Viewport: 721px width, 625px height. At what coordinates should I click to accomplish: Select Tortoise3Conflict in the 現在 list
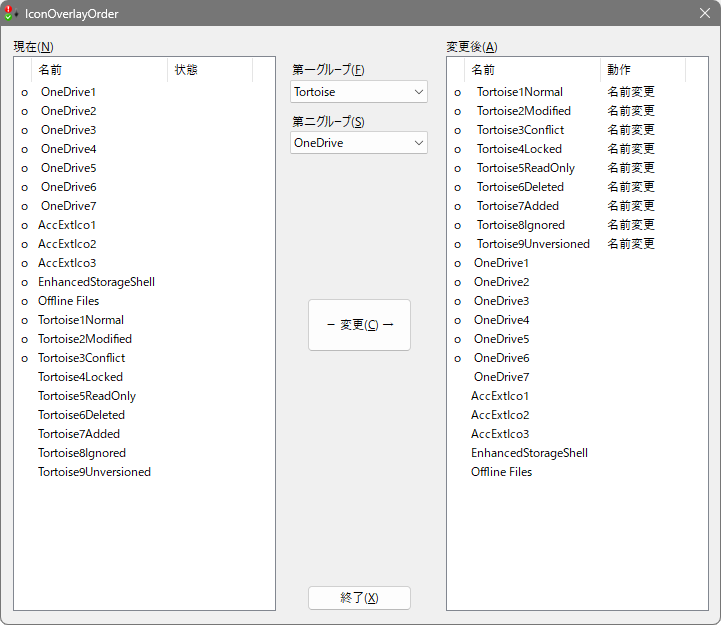(81, 358)
